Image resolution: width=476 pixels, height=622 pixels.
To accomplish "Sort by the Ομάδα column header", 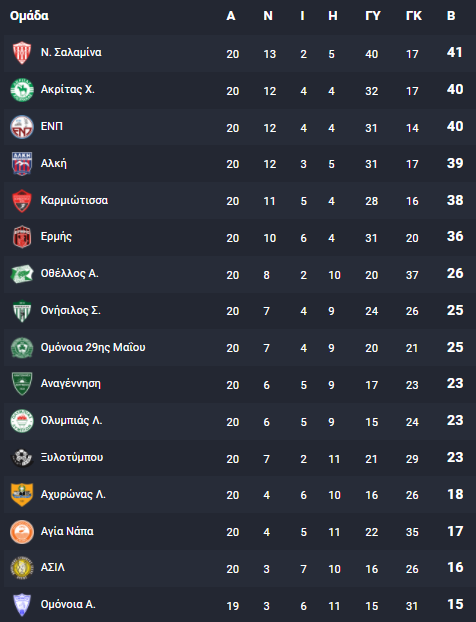I will (29, 16).
